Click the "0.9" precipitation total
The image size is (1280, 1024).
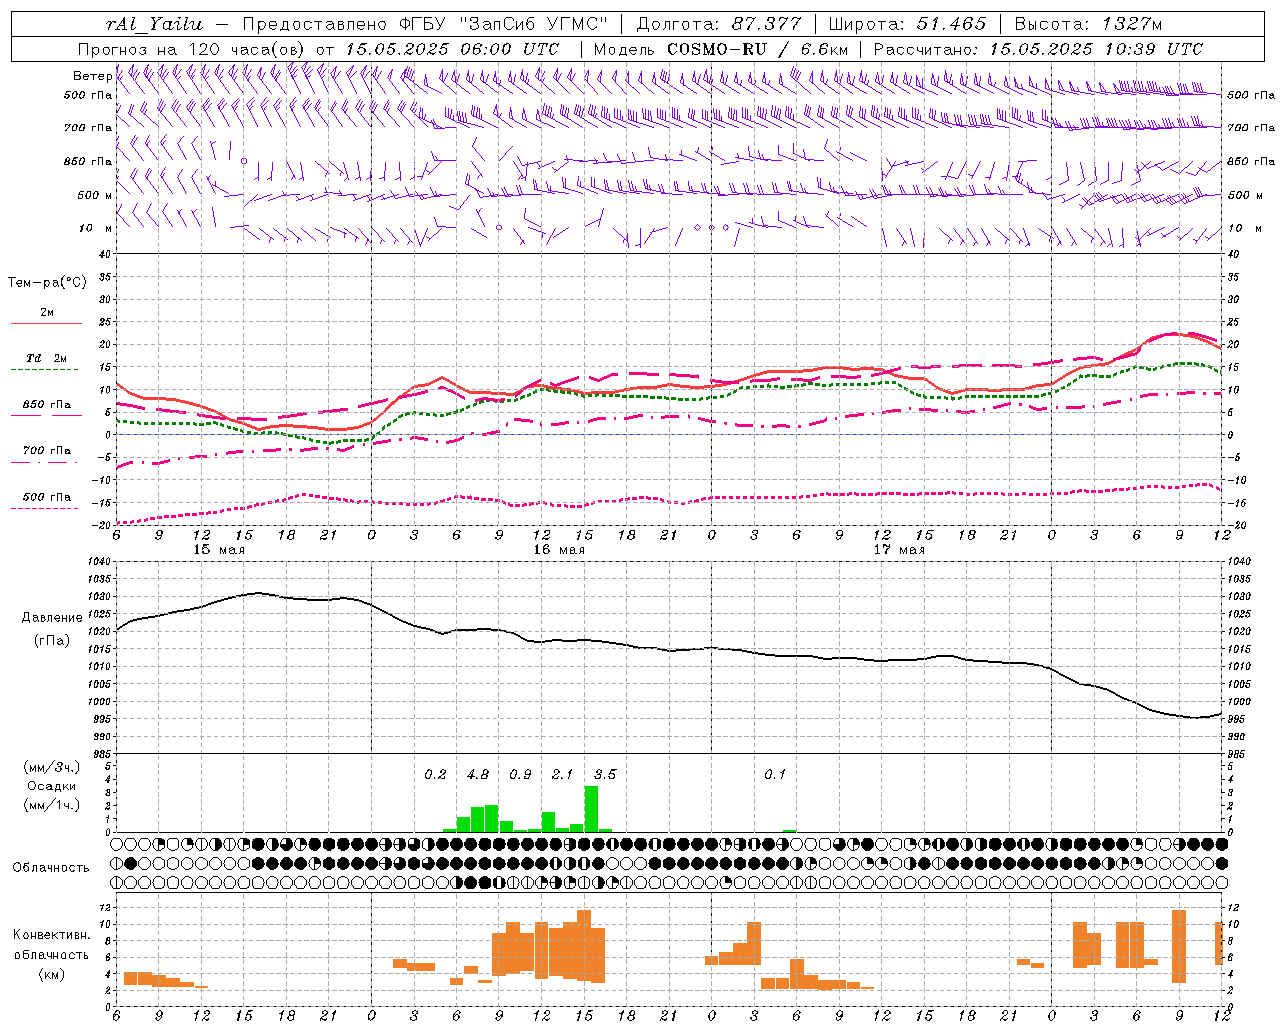[x=520, y=775]
